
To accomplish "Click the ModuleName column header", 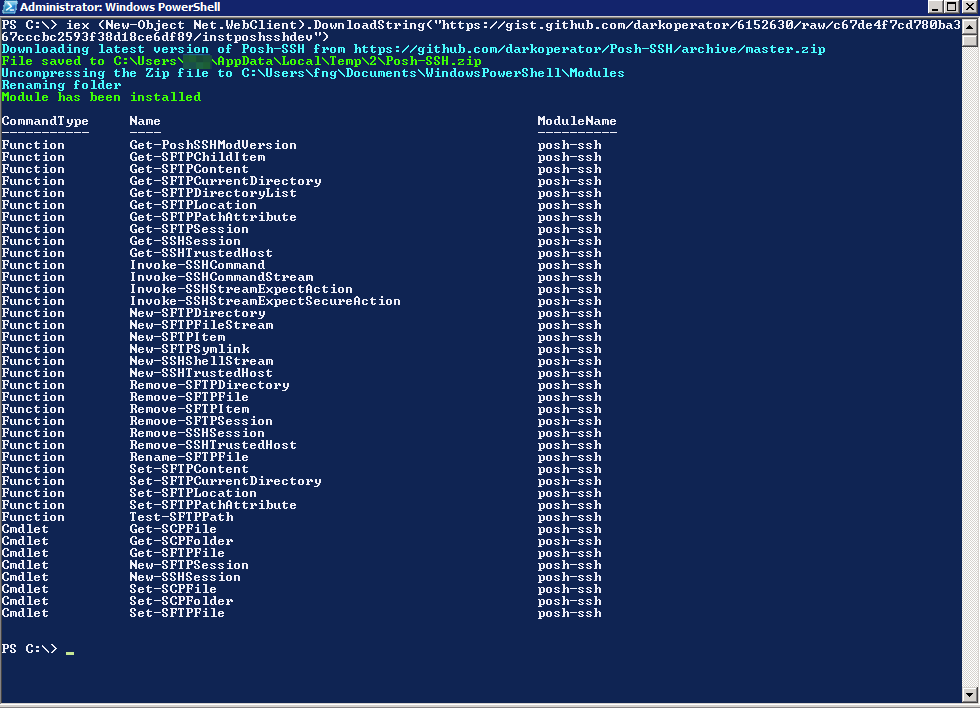I will click(x=577, y=121).
